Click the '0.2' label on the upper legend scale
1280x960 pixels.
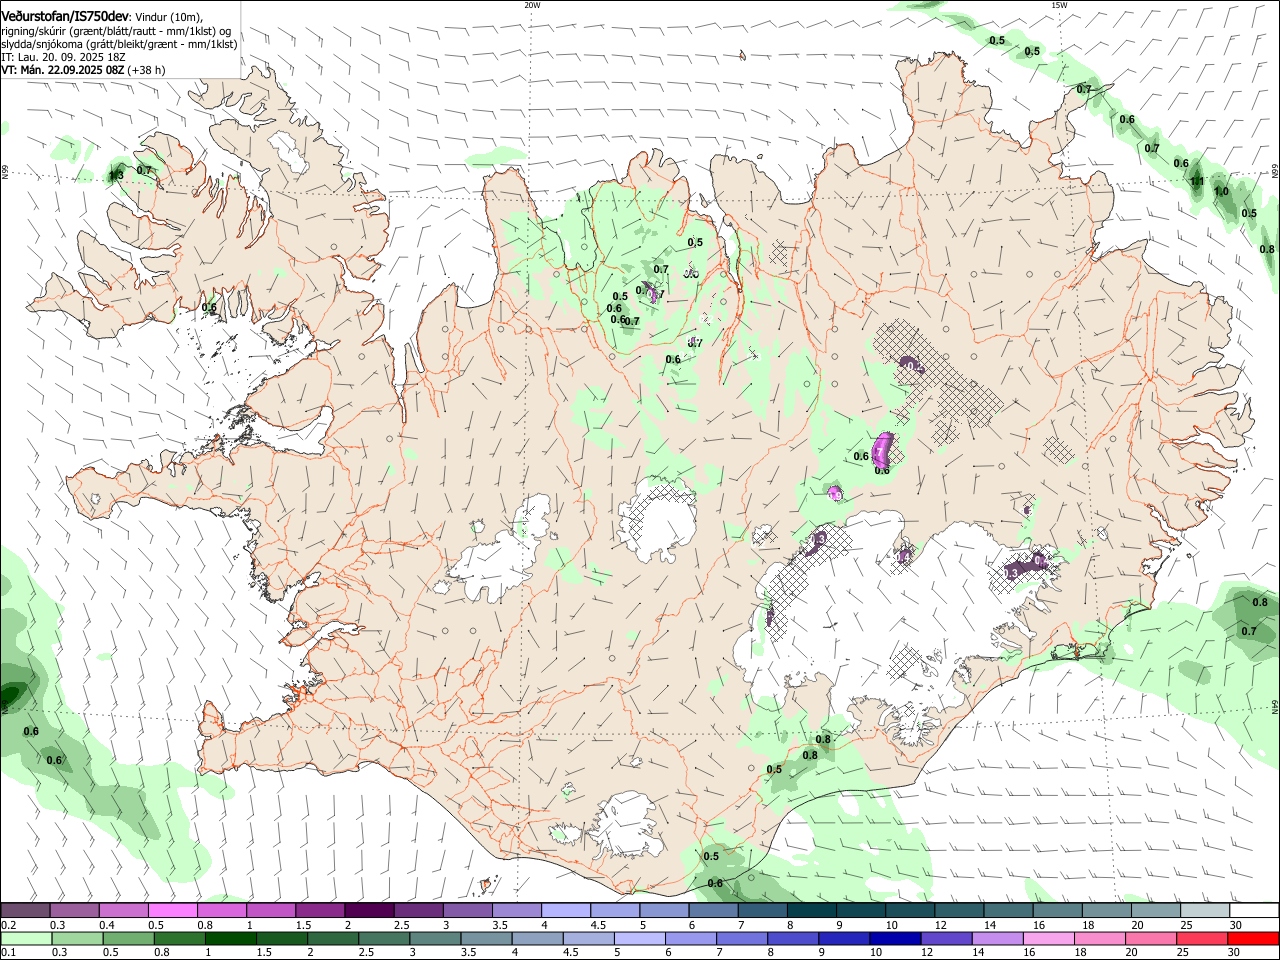[x=8, y=925]
